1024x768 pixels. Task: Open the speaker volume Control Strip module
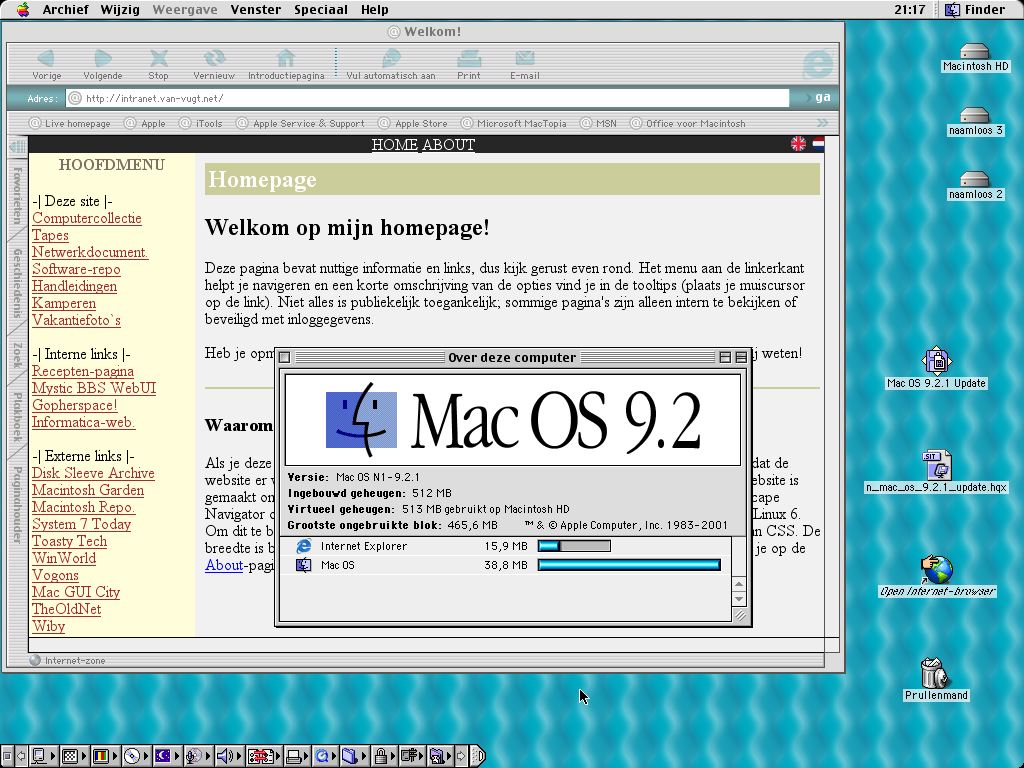pyautogui.click(x=226, y=756)
